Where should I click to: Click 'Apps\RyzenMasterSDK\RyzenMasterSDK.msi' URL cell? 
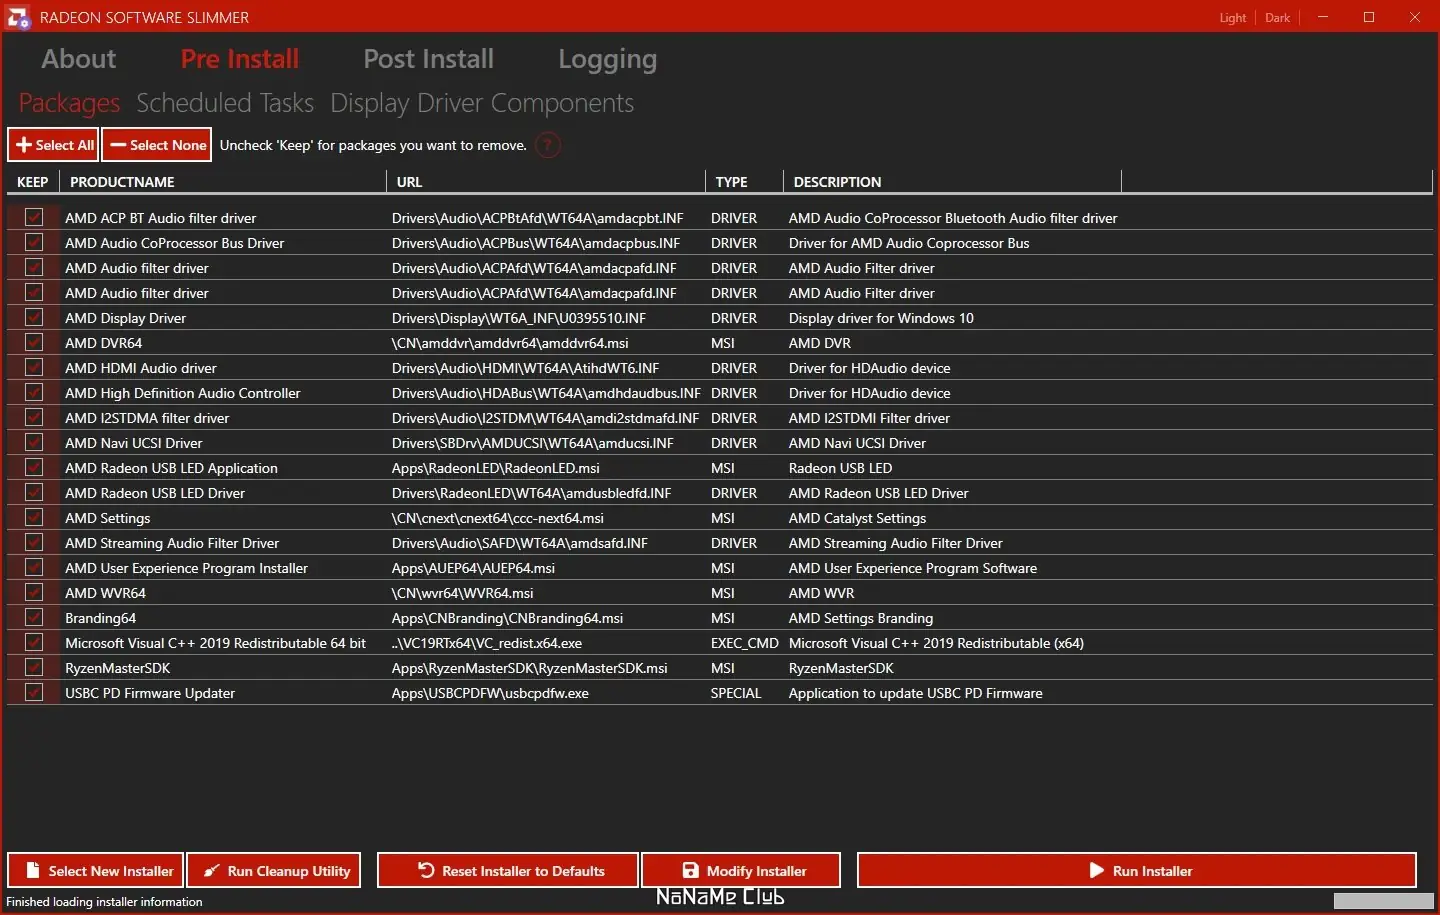530,668
